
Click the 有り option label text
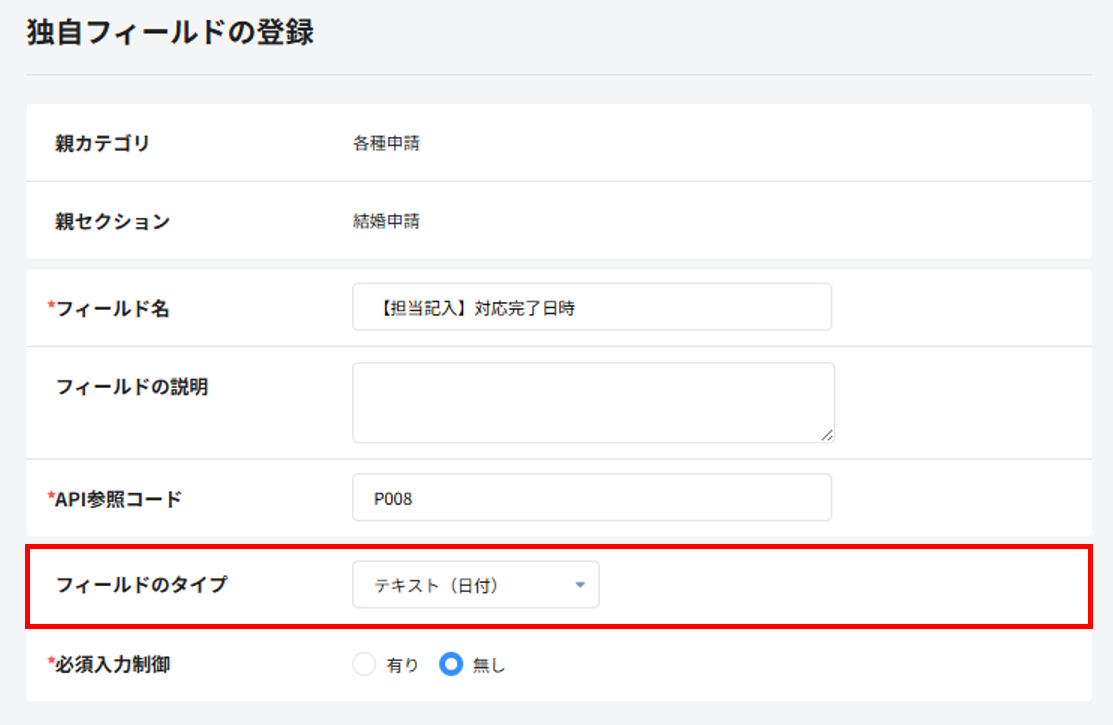[403, 665]
